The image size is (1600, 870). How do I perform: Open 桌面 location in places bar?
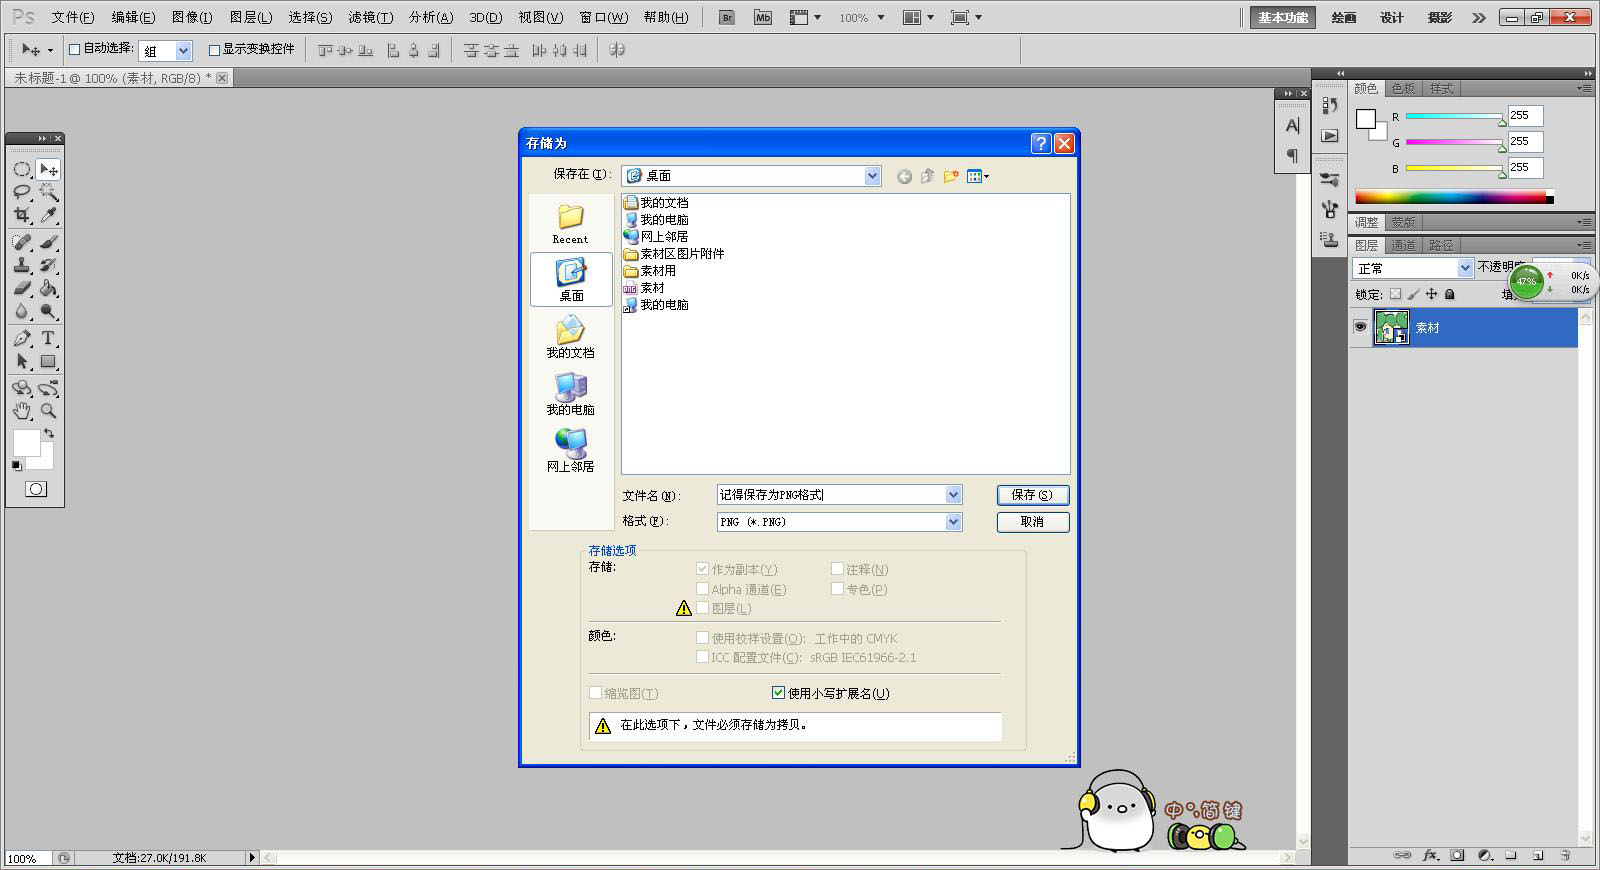click(571, 279)
